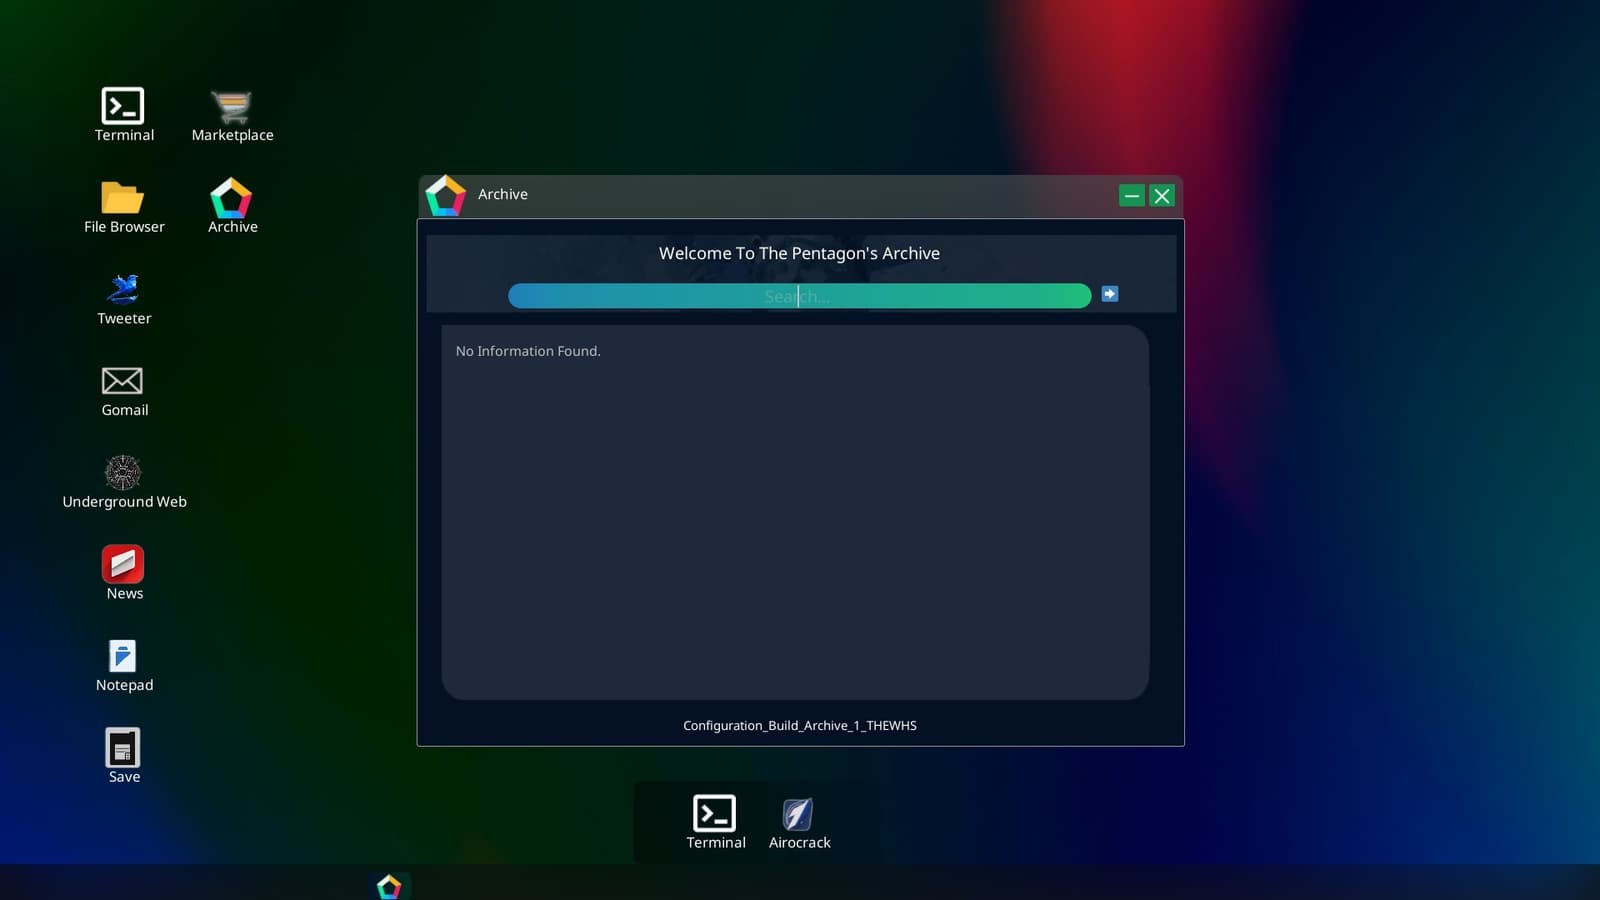Screen dimensions: 1600x900
Task: Focus the Archive search field
Action: 799,296
